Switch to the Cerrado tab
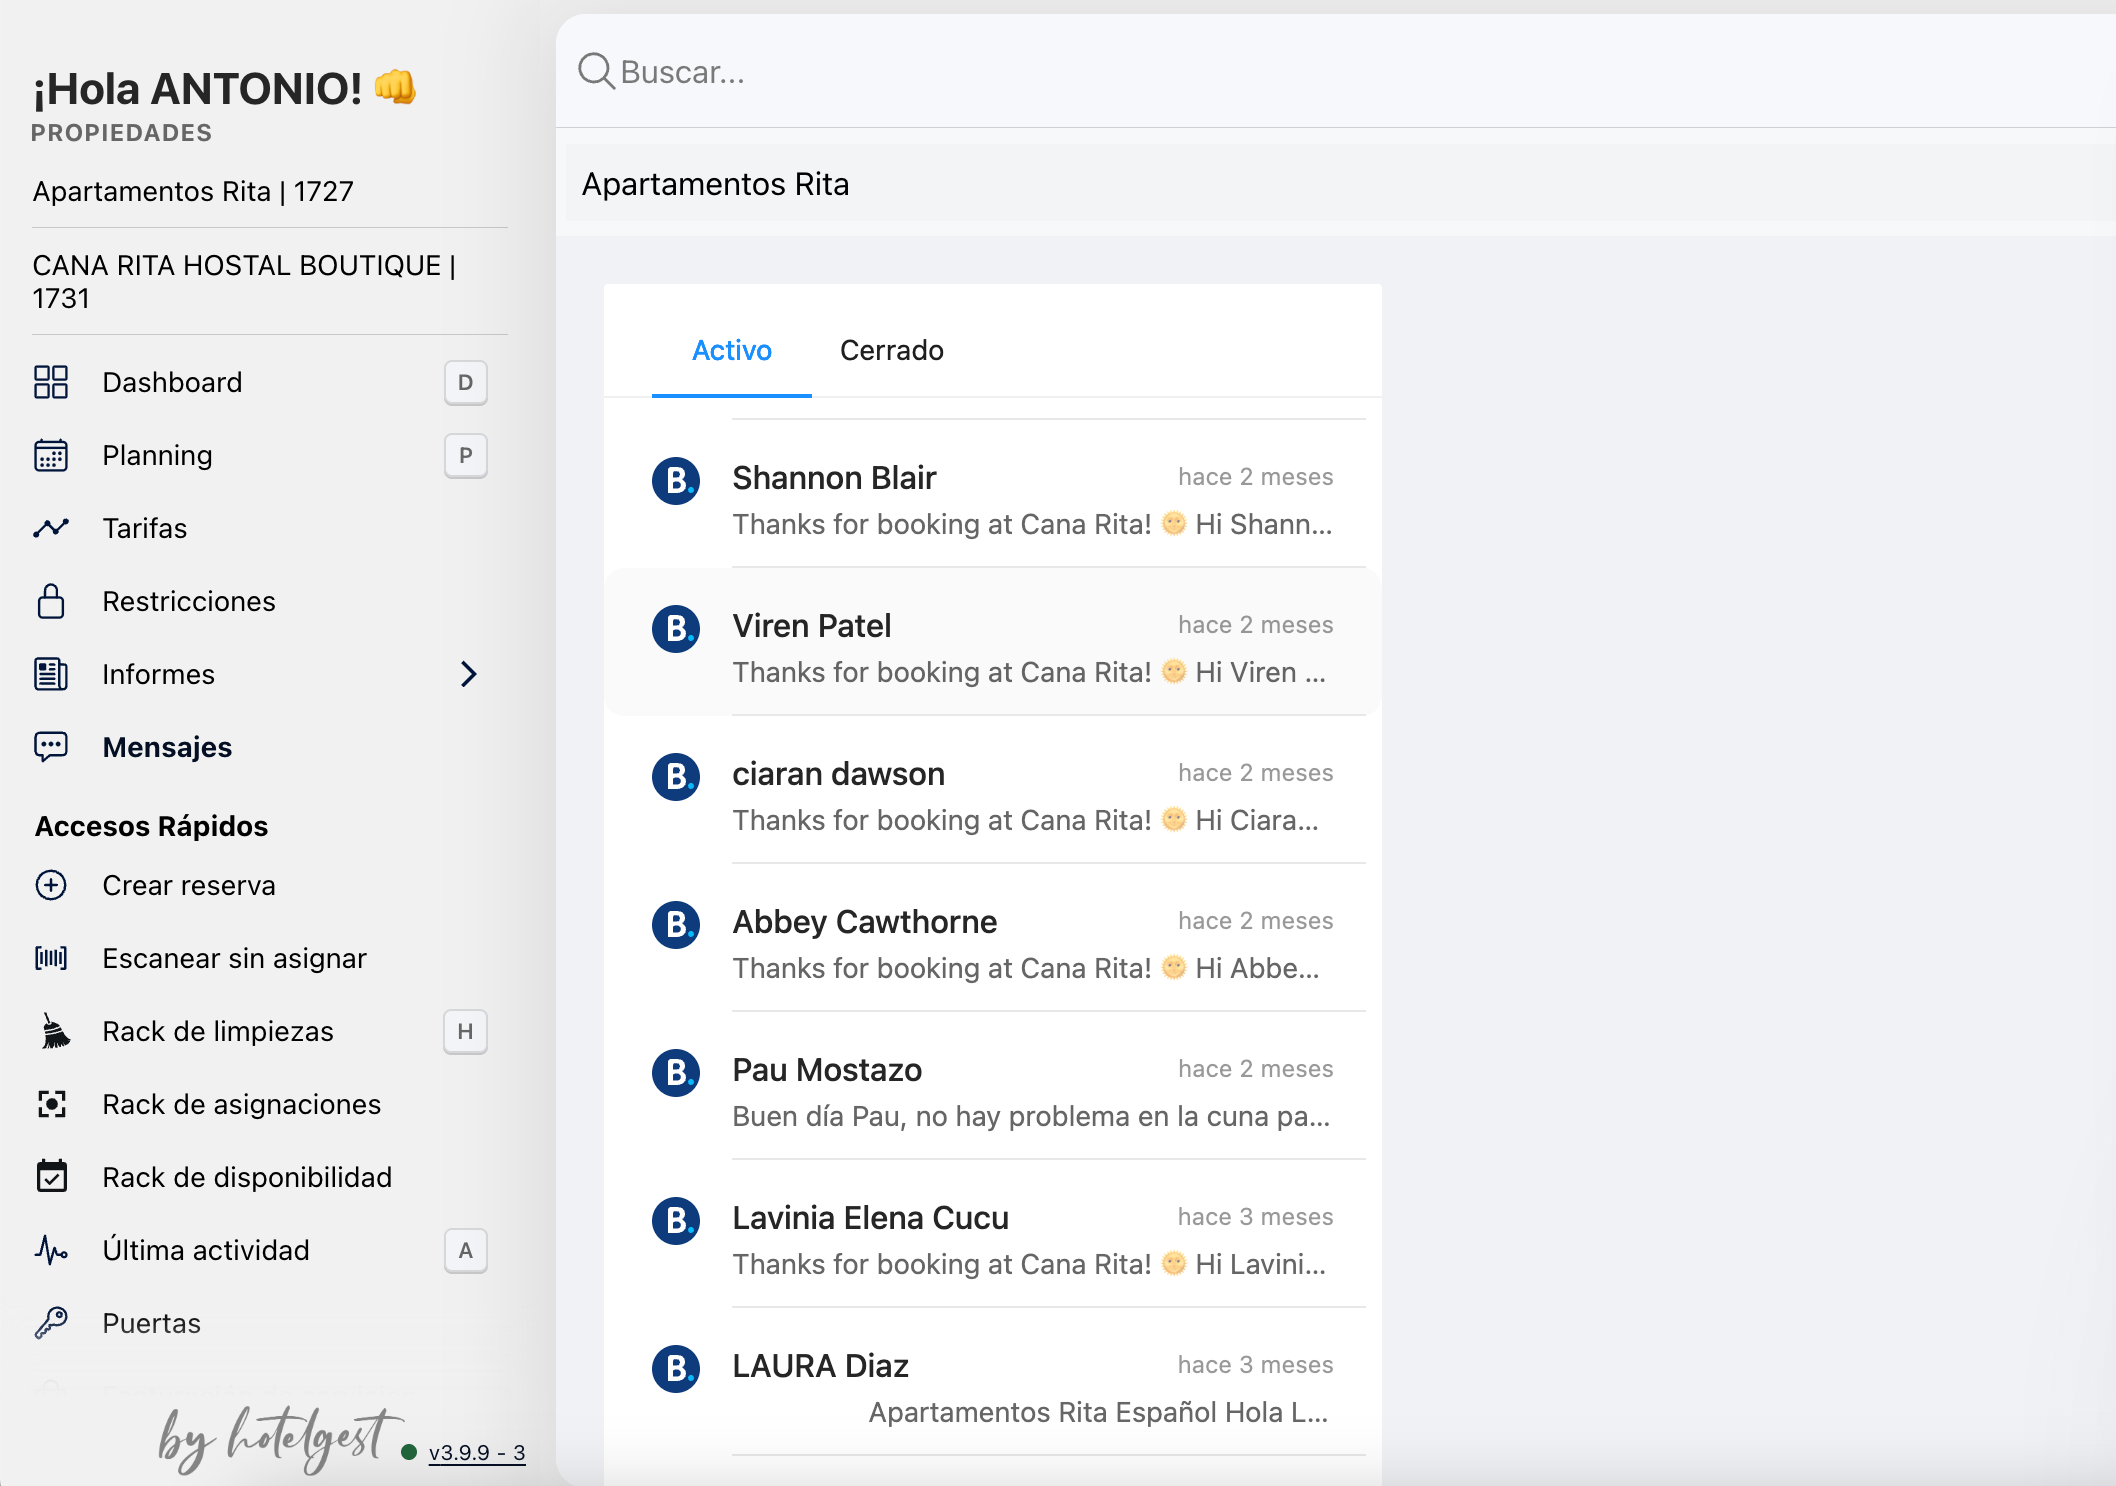2116x1486 pixels. point(892,350)
